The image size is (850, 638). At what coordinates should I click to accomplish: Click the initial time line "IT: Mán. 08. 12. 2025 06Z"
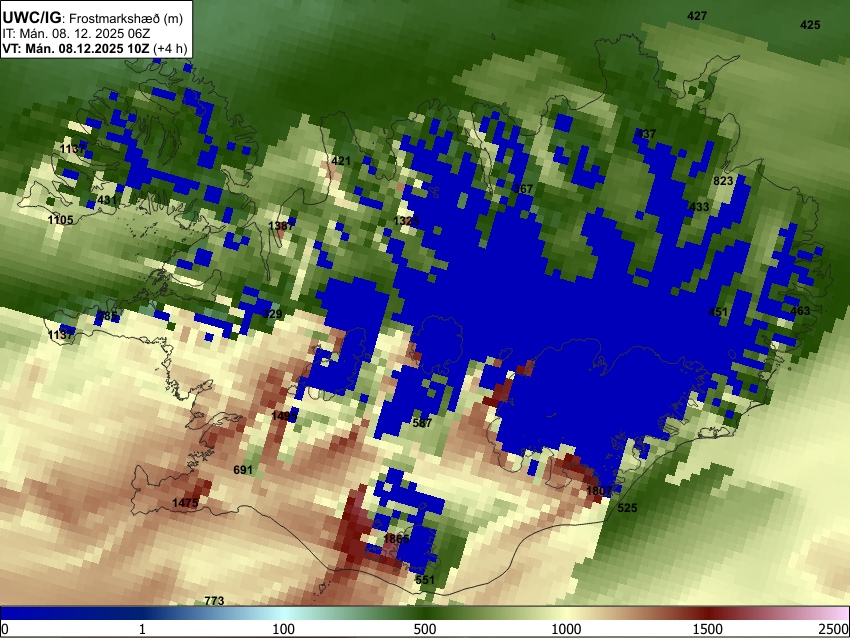[x=76, y=33]
